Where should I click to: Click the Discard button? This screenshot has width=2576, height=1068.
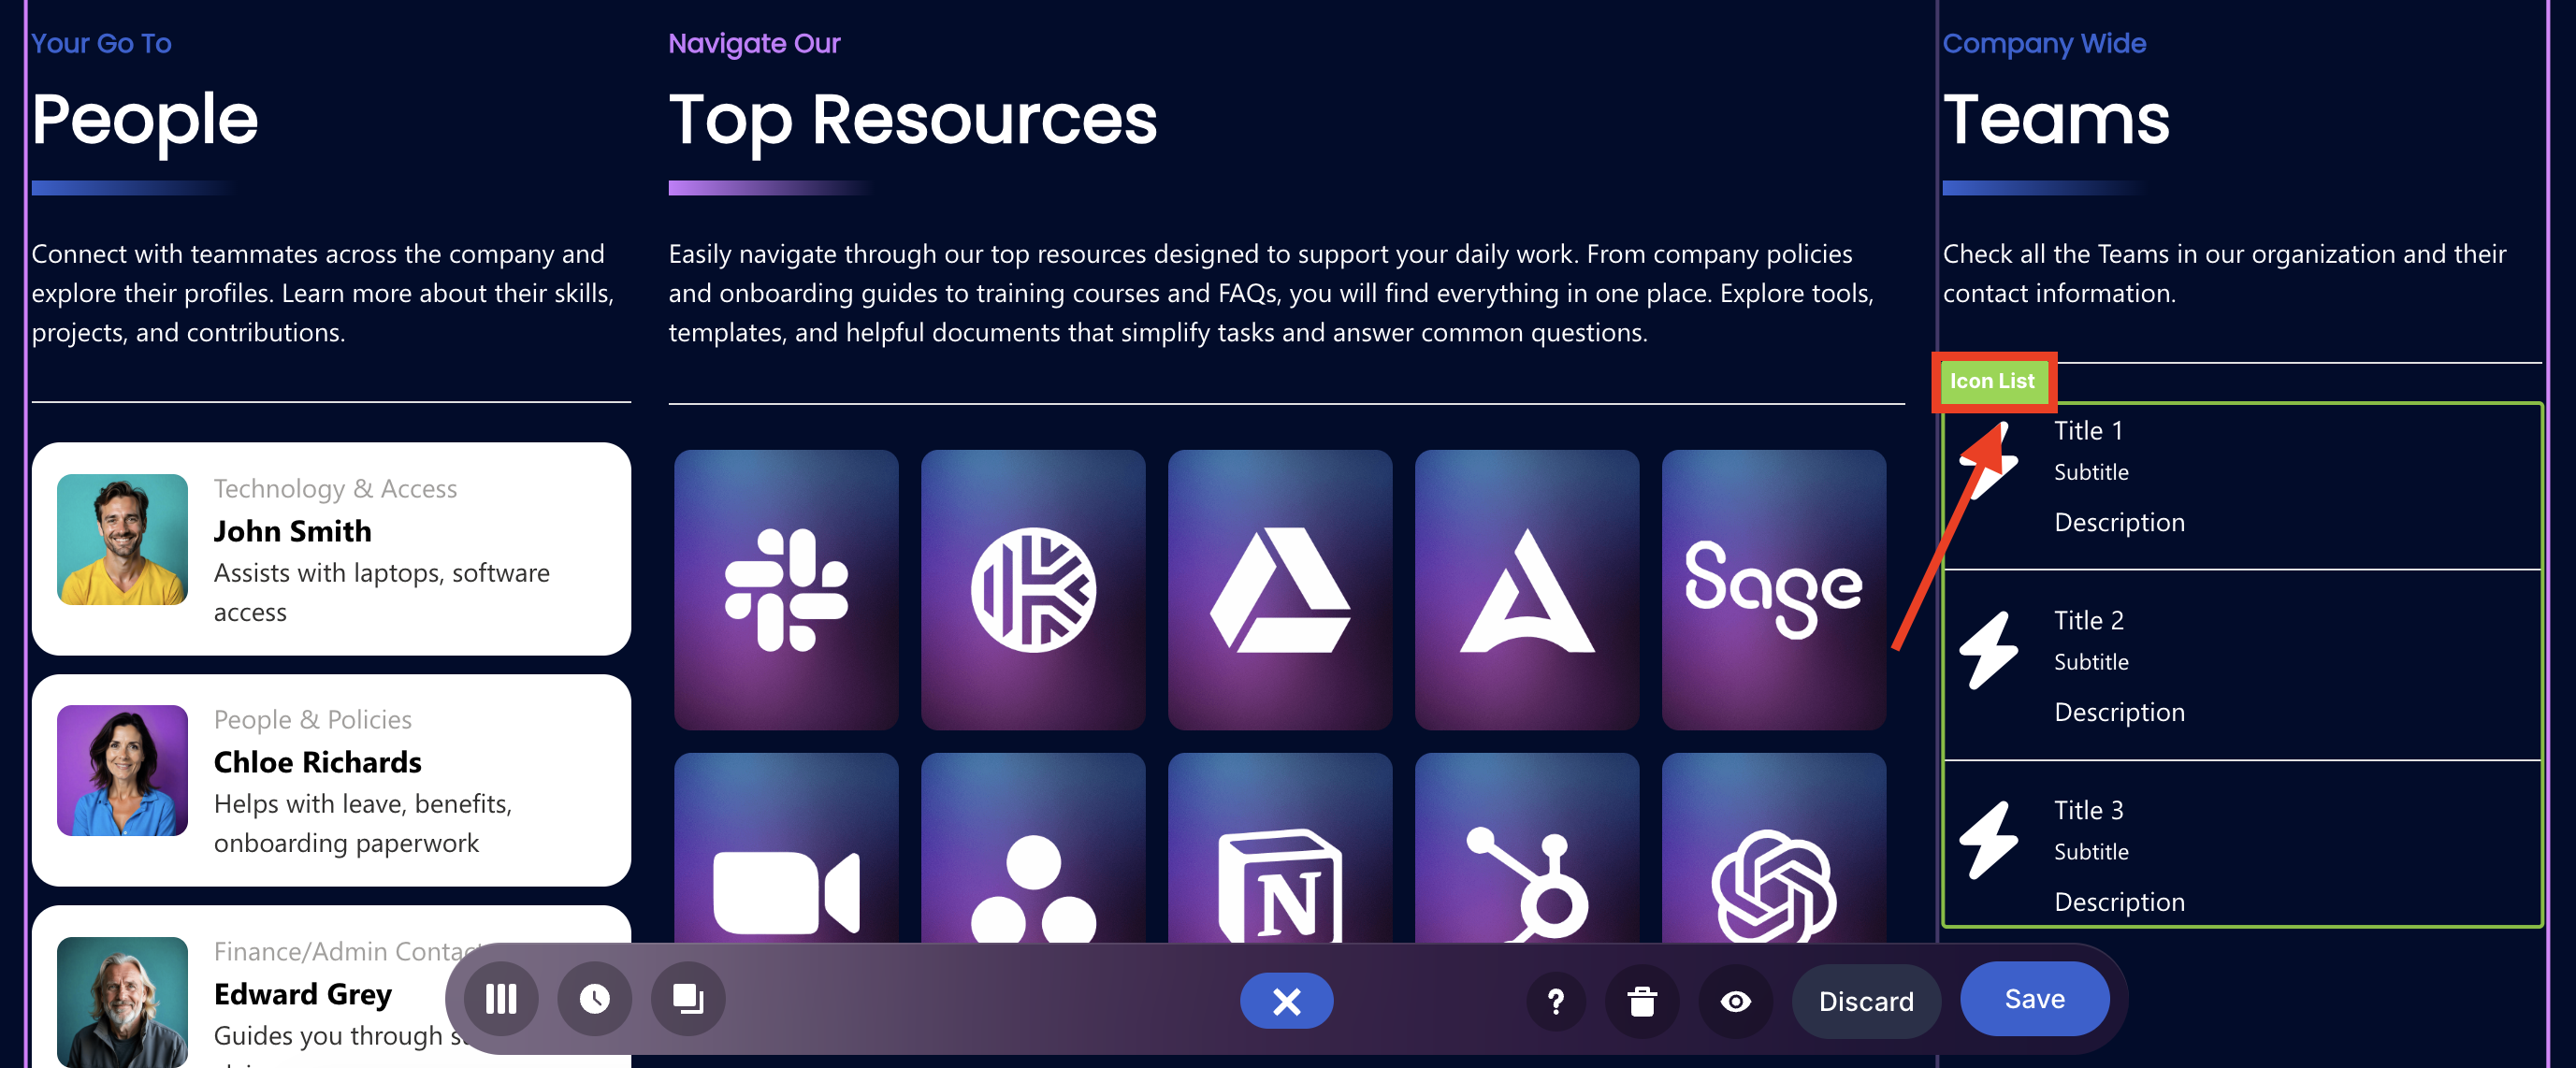pyautogui.click(x=1865, y=1001)
